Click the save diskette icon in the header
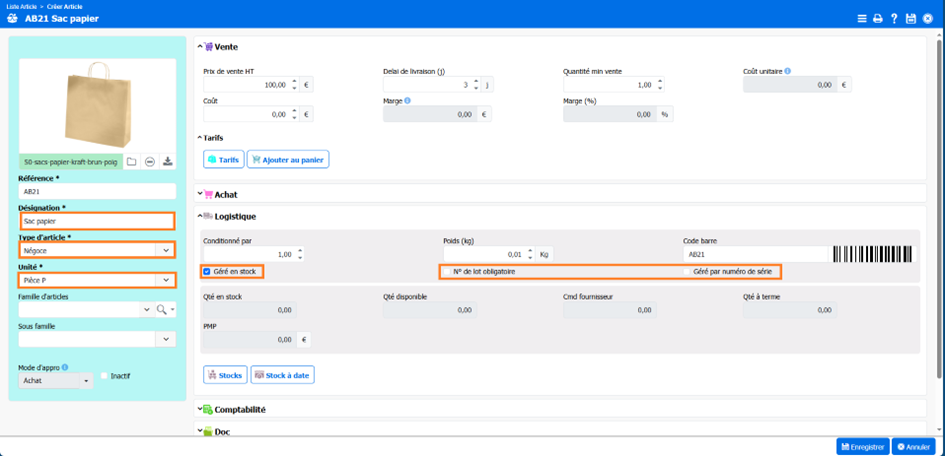 tap(910, 18)
